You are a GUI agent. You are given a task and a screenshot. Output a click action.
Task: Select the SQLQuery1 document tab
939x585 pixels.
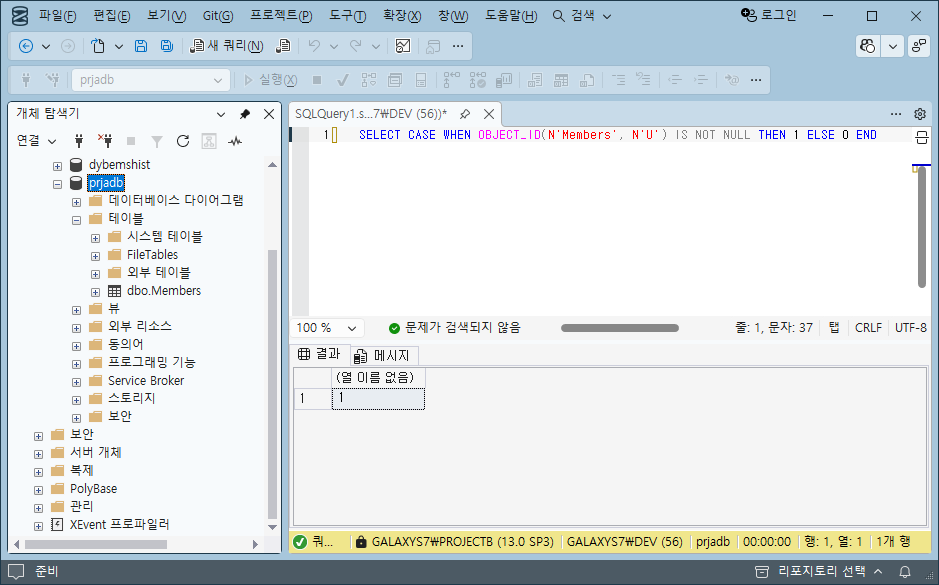tap(371, 114)
